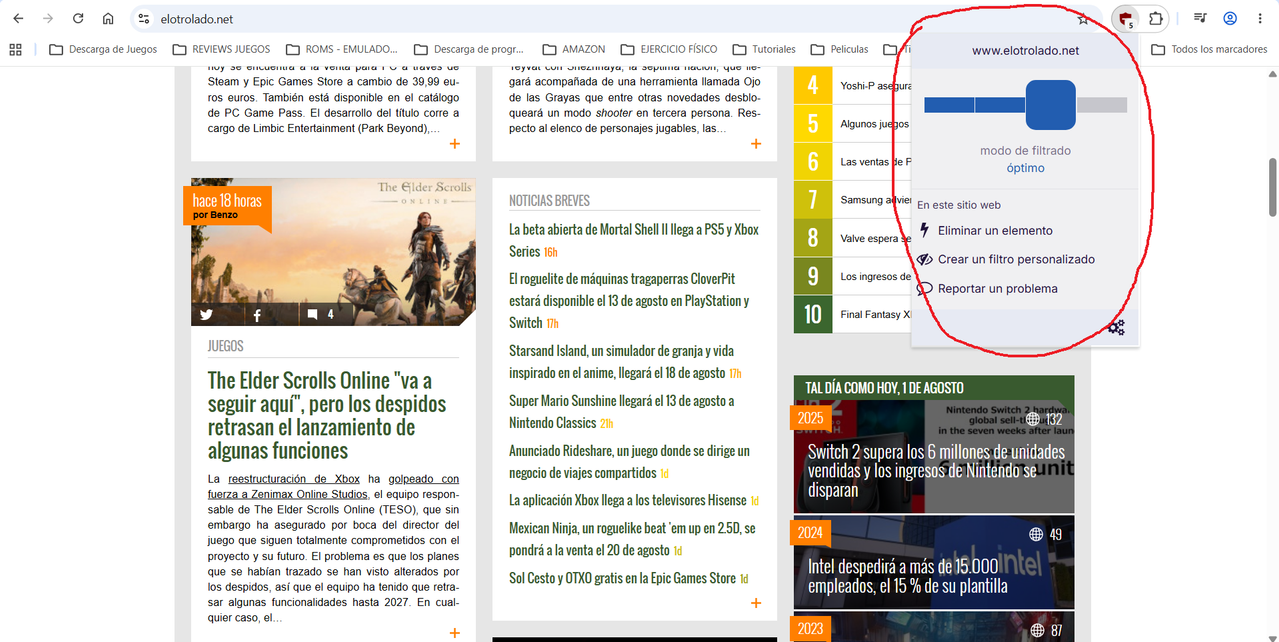1279x642 pixels.
Task: Open 2025 Switch 2 supera 6 millones card
Action: pos(934,456)
